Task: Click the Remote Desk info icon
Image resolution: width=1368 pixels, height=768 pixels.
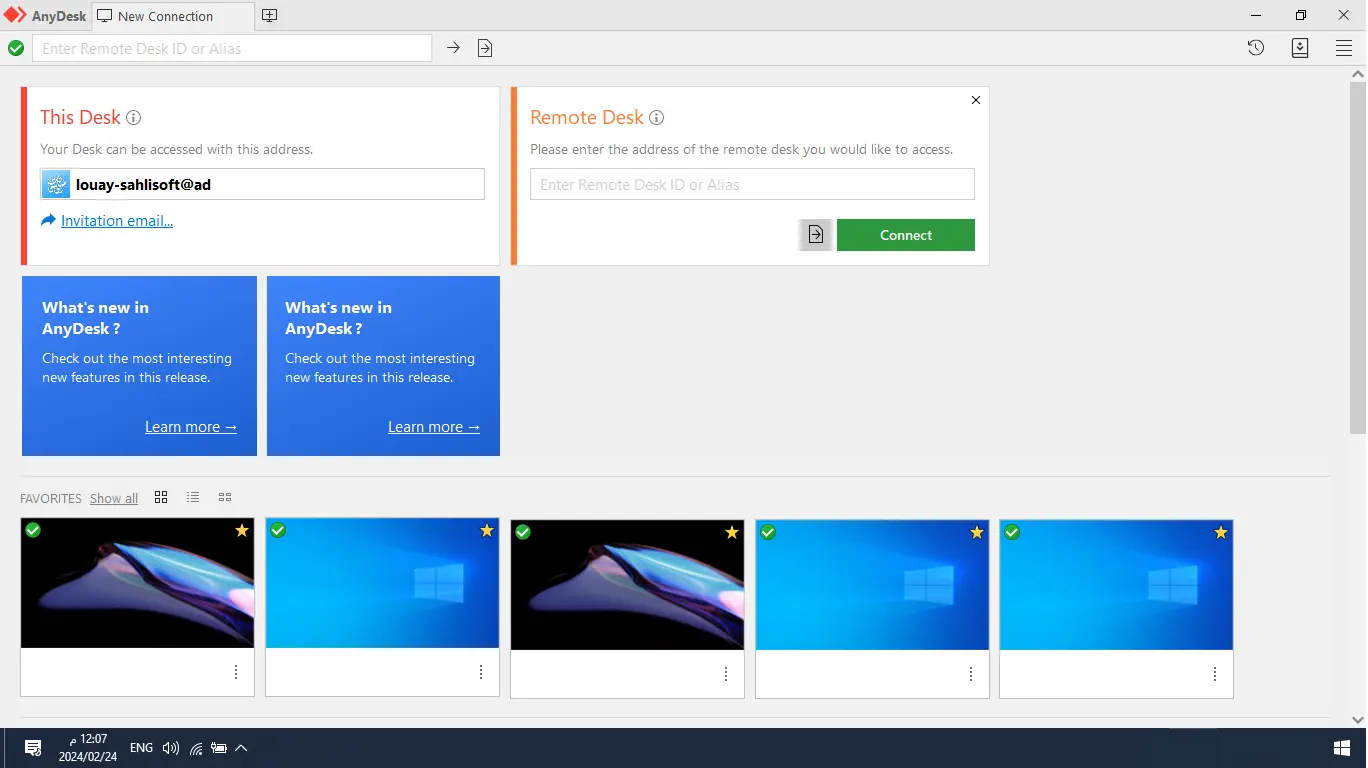Action: click(x=656, y=118)
